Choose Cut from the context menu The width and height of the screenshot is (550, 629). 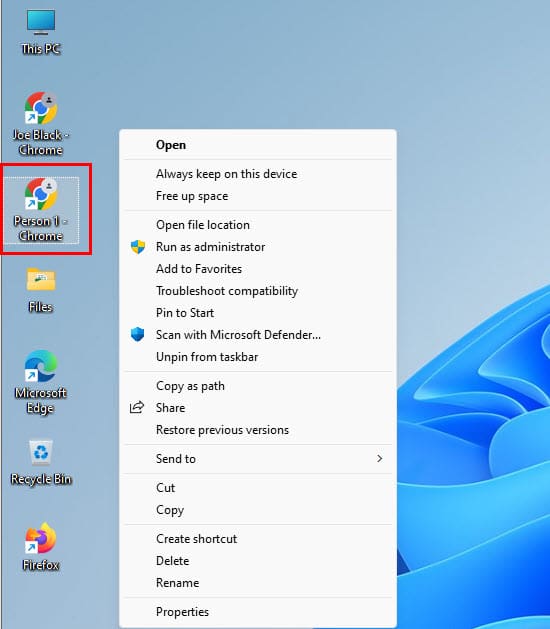tap(258, 487)
